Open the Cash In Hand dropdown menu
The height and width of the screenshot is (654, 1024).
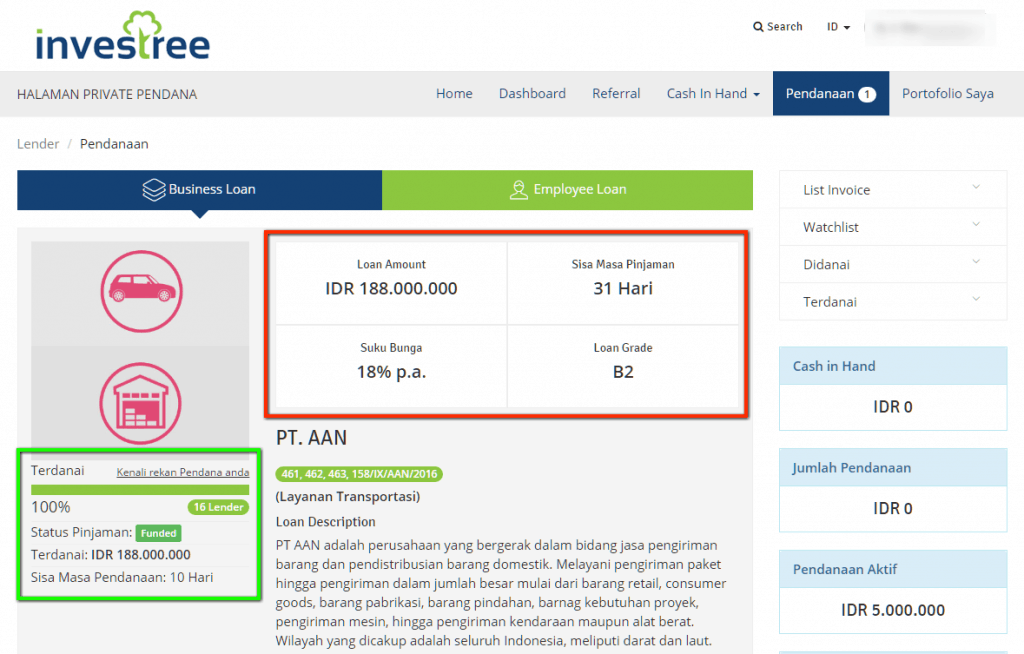[x=712, y=93]
